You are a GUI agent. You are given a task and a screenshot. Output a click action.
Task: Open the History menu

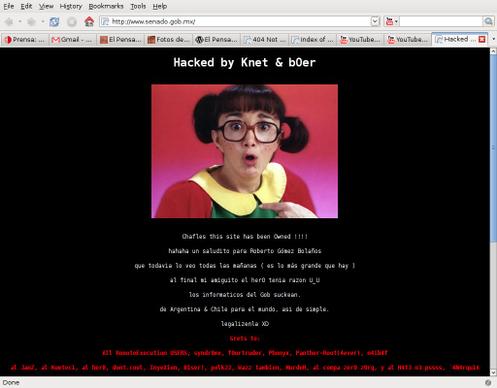[71, 6]
